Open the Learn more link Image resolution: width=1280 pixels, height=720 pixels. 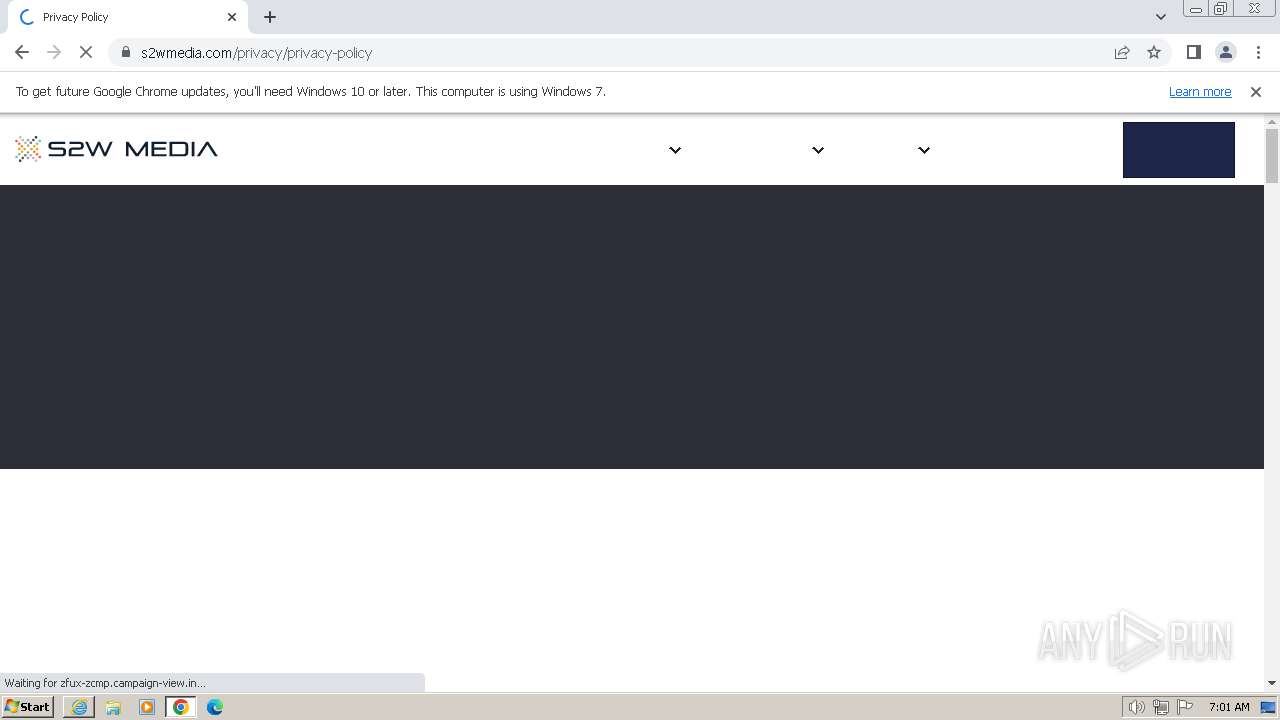[x=1200, y=92]
